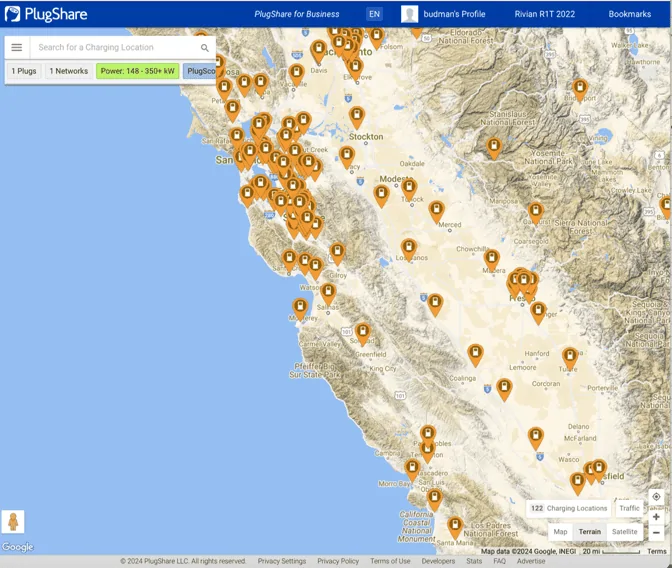Viewport: 672px width, 568px height.
Task: Select the charger pin at Salinas
Action: [328, 293]
